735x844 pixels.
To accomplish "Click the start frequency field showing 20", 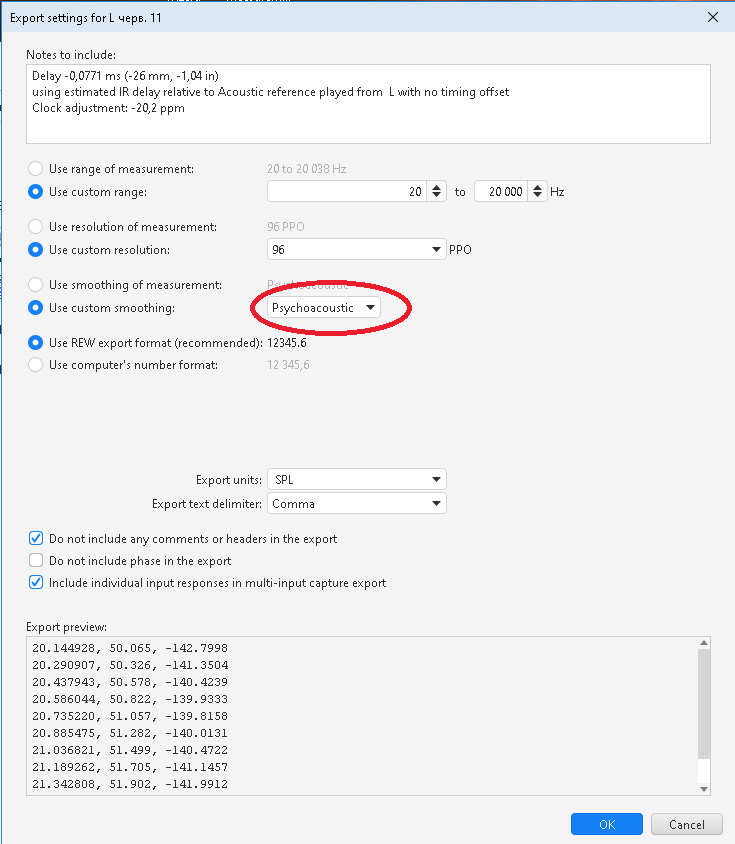I will [346, 192].
